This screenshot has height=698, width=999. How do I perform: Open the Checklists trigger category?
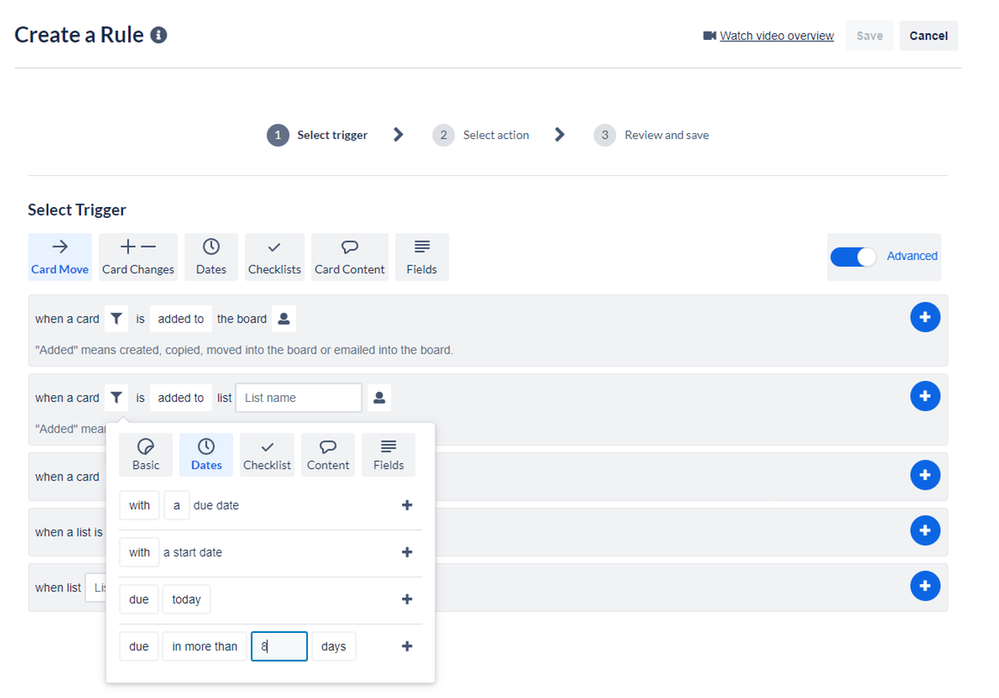pos(275,257)
